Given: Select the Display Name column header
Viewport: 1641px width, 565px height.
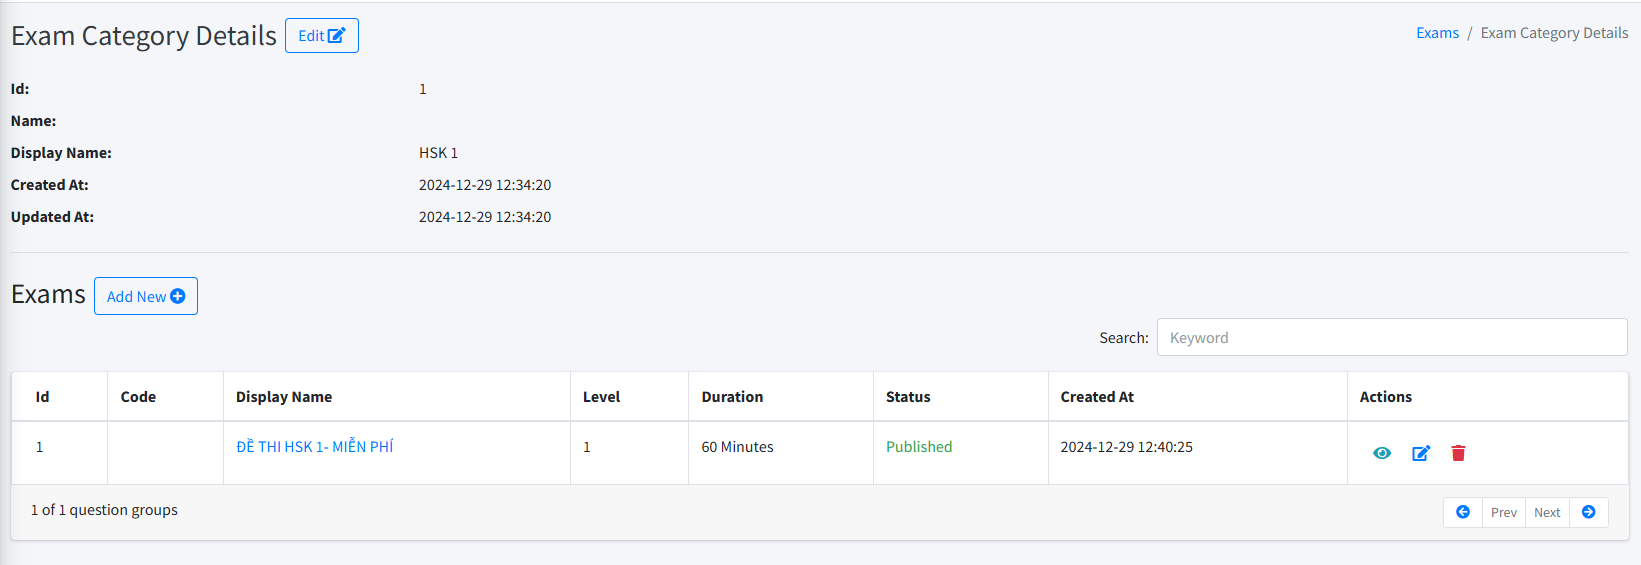Looking at the screenshot, I should point(284,397).
